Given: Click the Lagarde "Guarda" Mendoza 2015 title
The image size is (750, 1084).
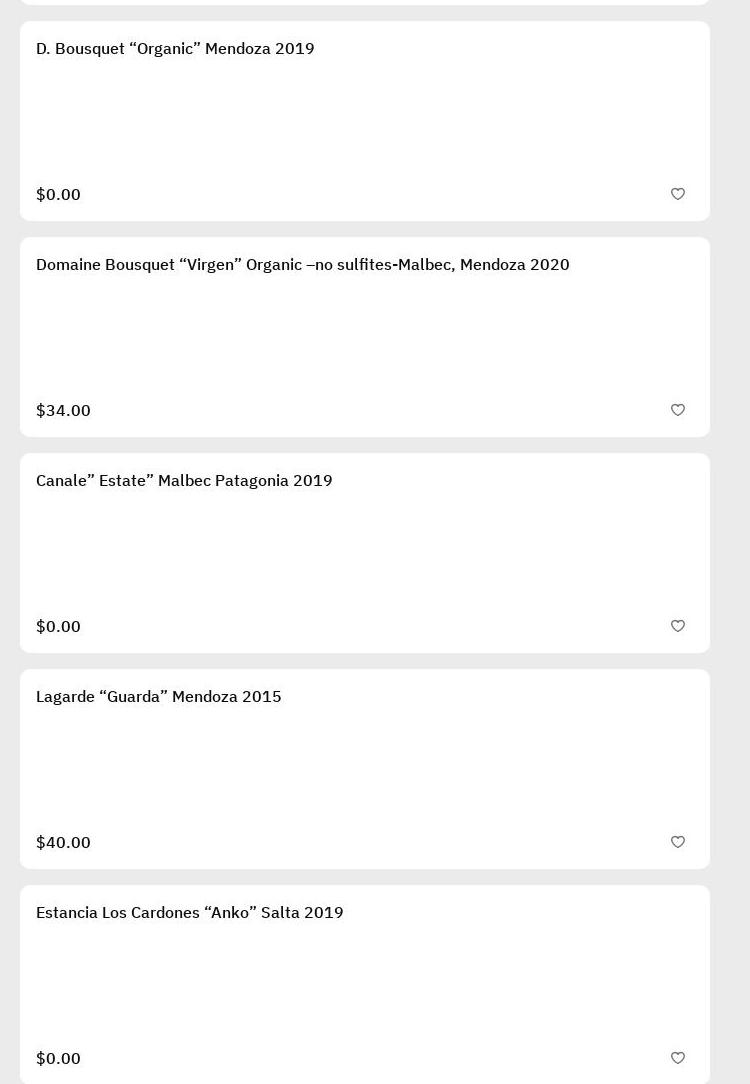Looking at the screenshot, I should pyautogui.click(x=158, y=697).
